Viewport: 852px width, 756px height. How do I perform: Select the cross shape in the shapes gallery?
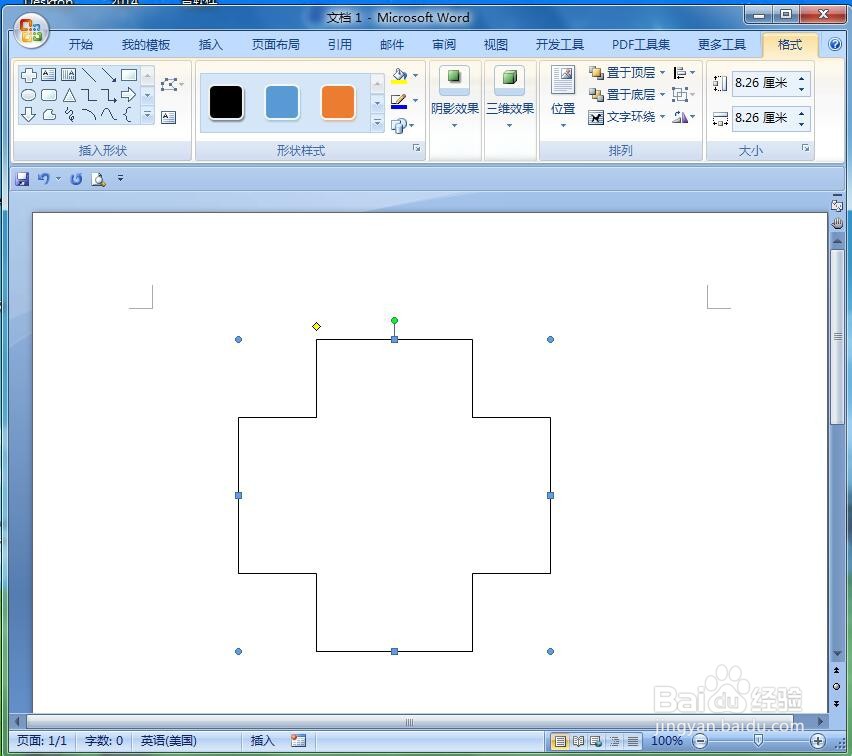click(x=28, y=75)
